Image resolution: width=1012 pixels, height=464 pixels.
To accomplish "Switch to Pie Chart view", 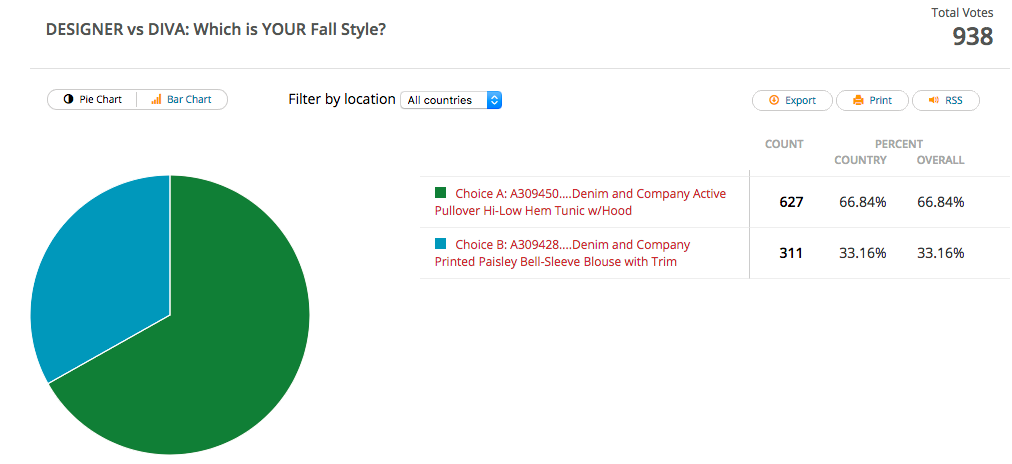I will click(93, 100).
